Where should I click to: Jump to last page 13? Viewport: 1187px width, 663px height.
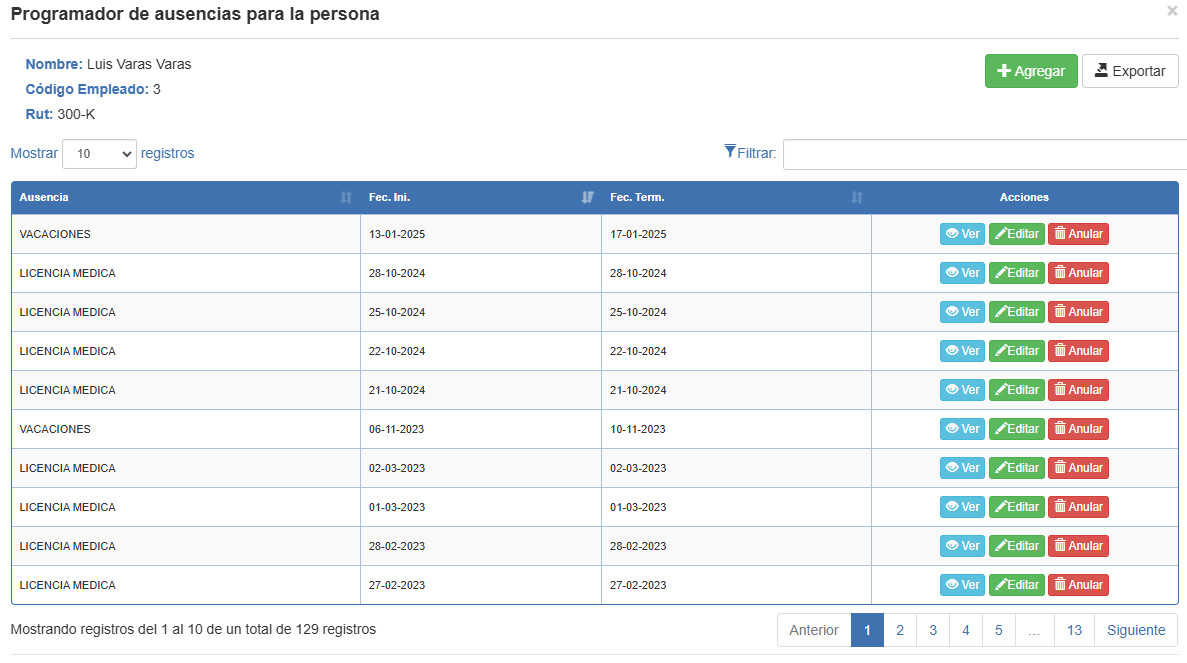1074,630
